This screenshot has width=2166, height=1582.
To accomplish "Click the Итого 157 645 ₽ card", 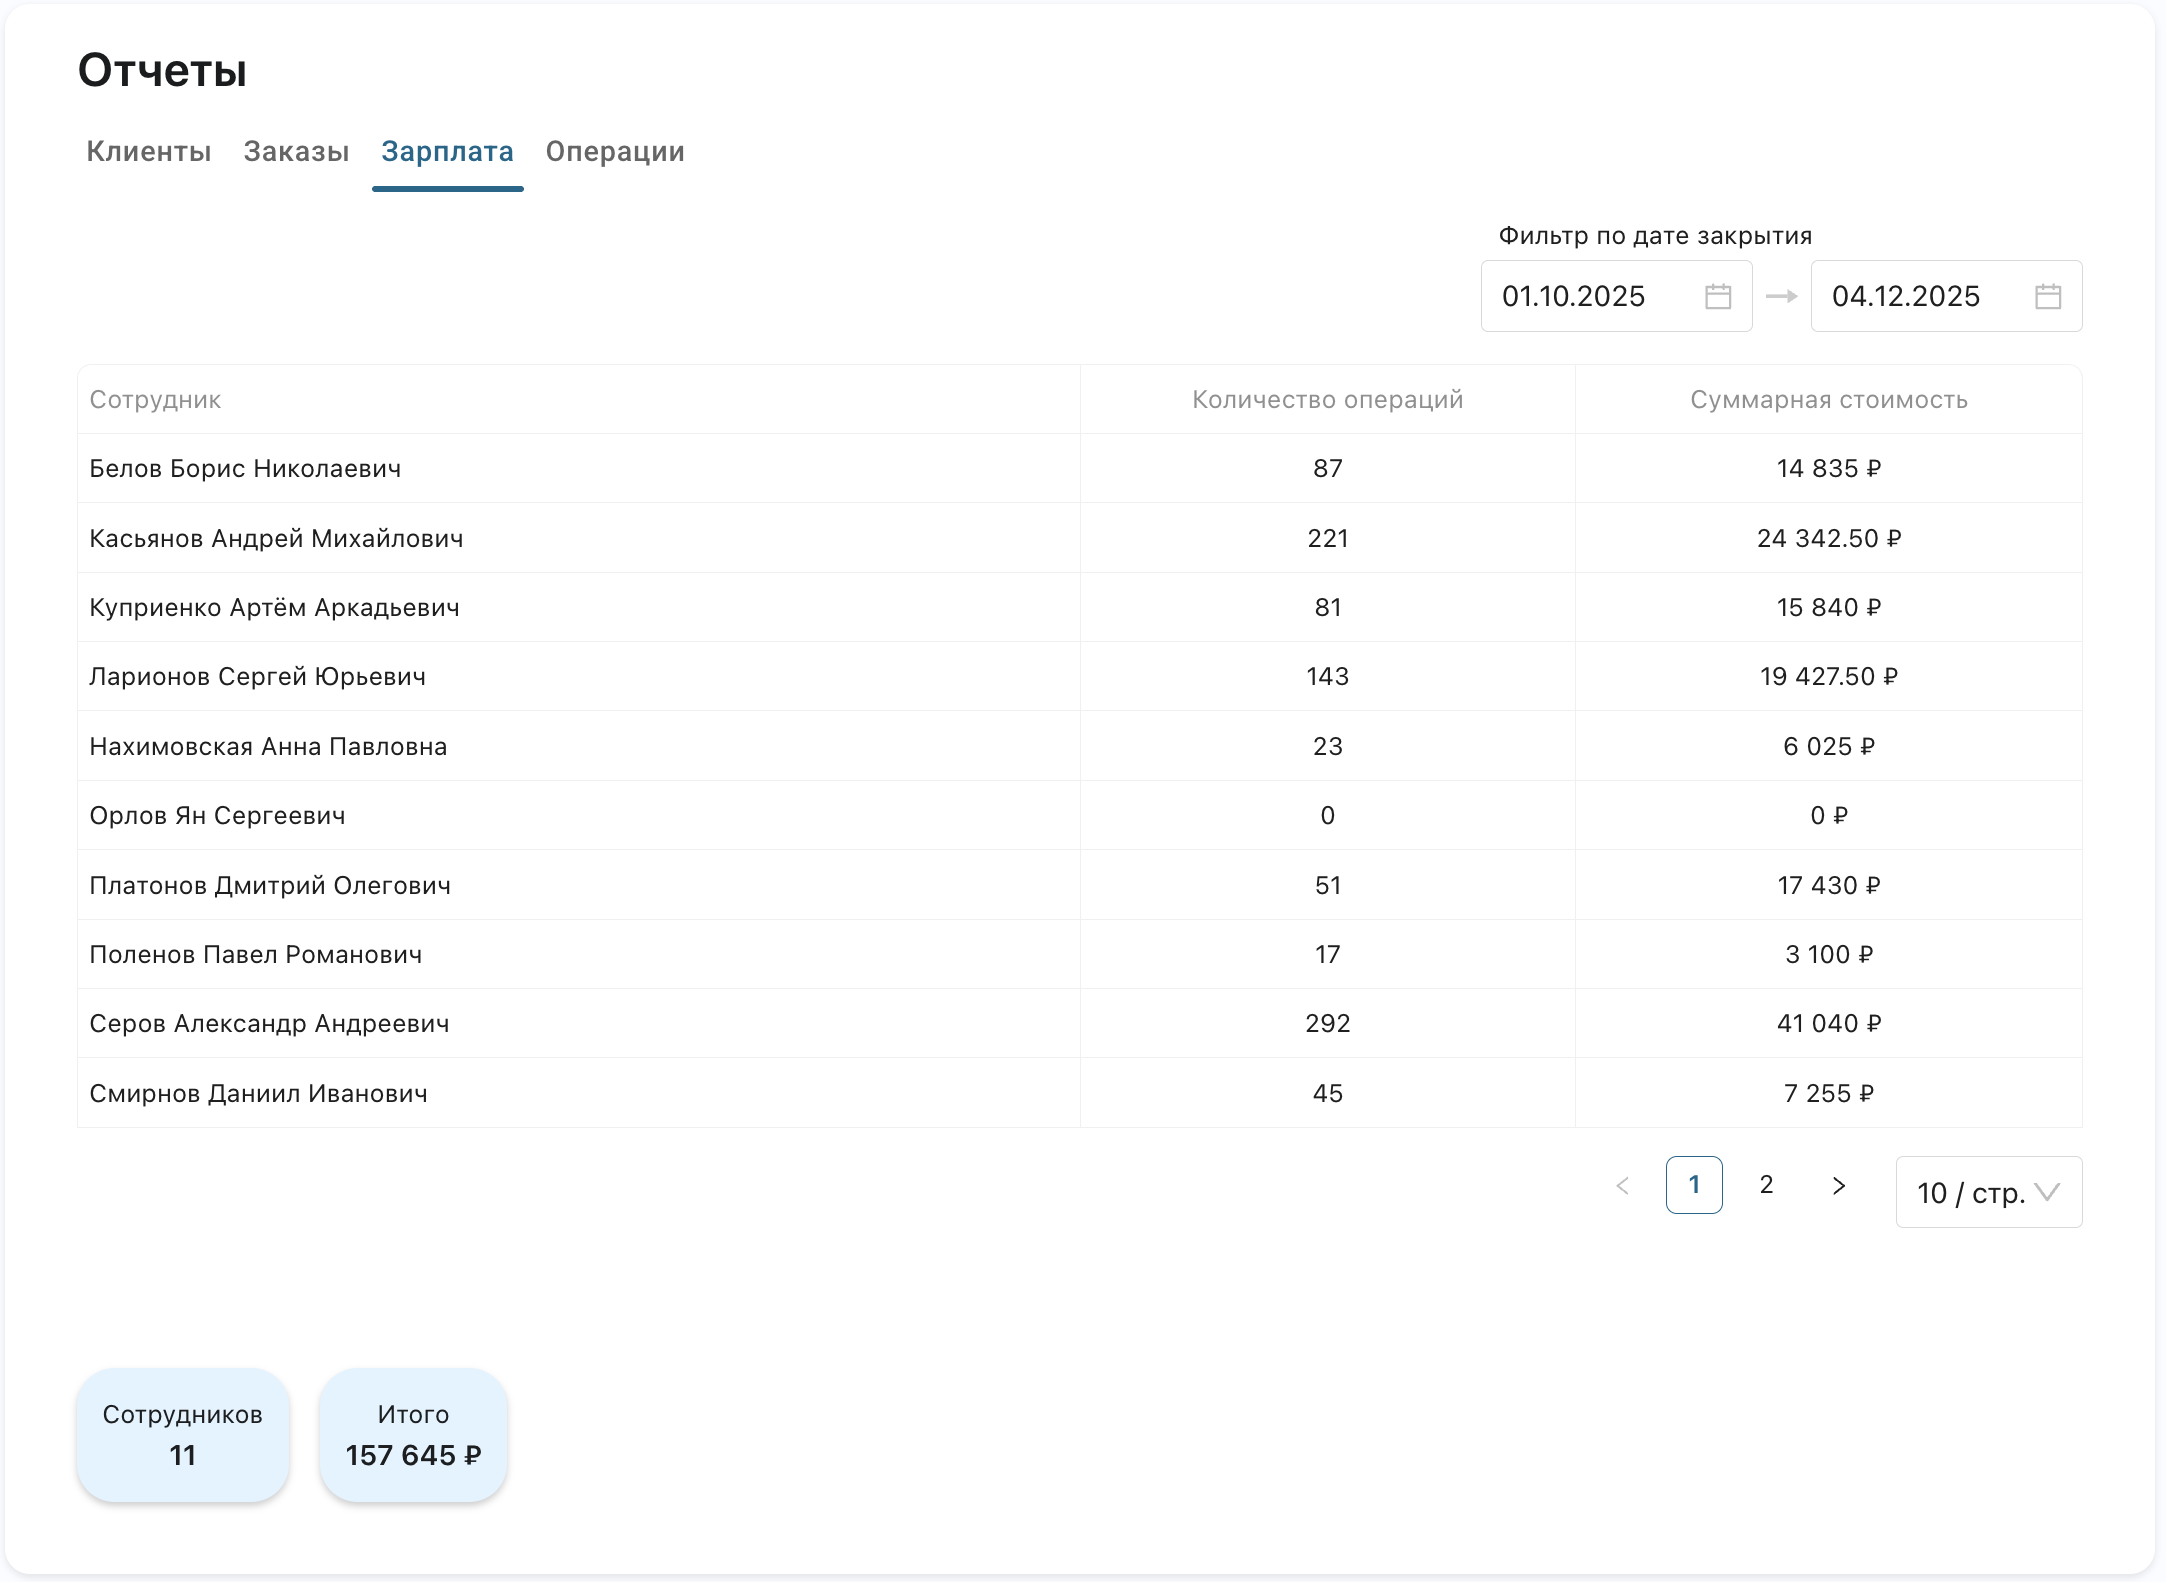I will (413, 1435).
